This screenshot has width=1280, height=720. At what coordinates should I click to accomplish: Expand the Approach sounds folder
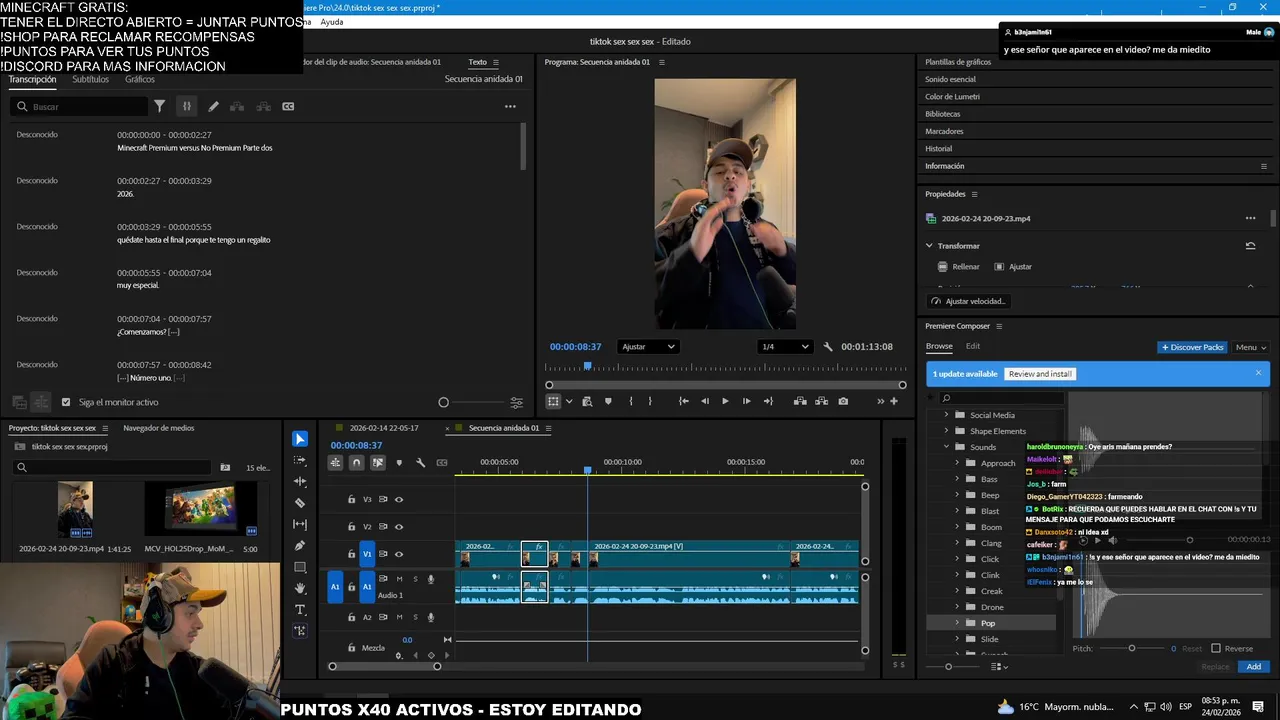pyautogui.click(x=956, y=463)
